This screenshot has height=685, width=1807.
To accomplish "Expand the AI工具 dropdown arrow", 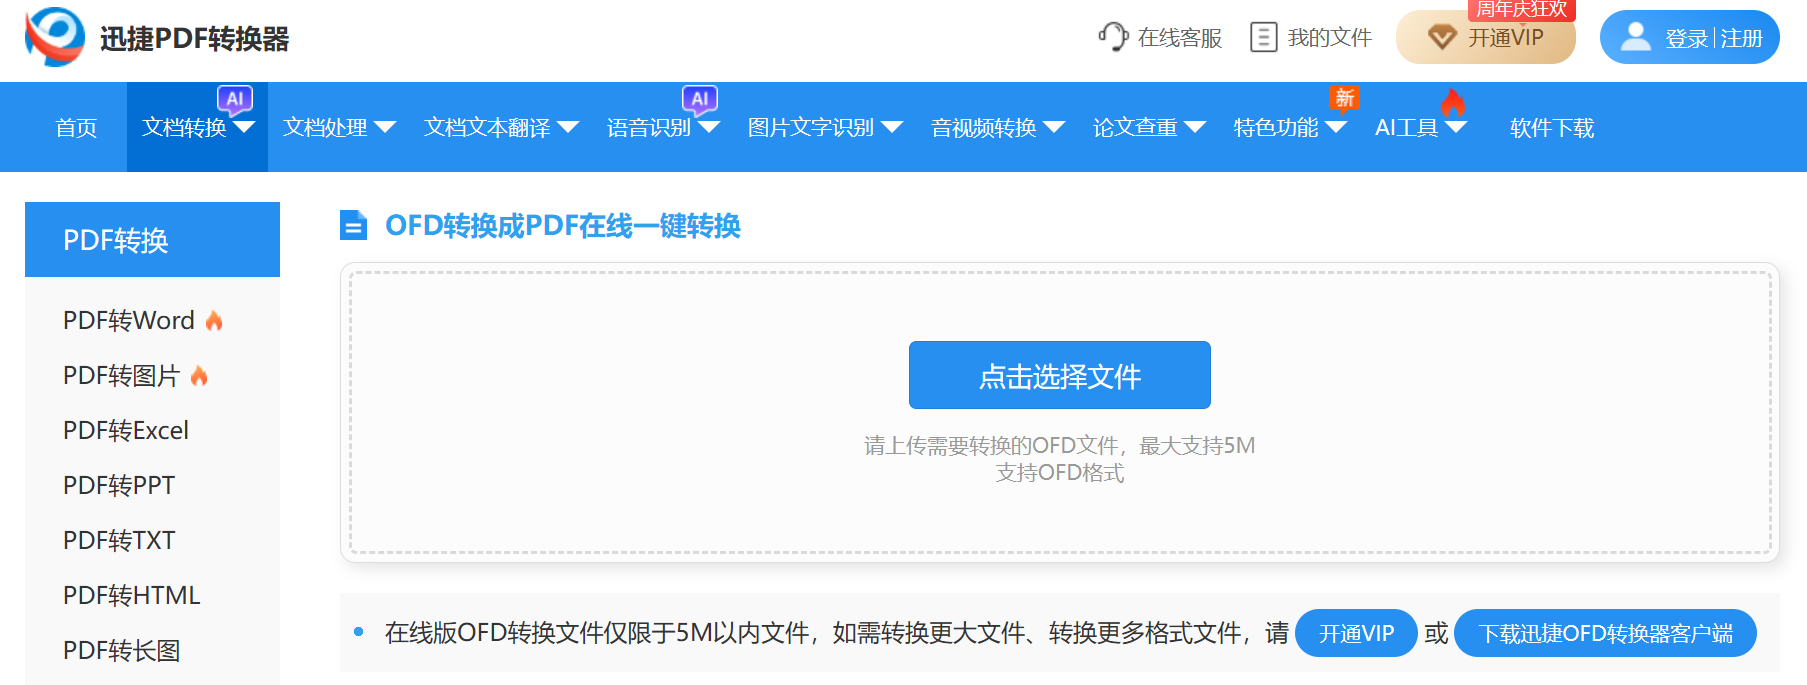I will tap(1456, 127).
